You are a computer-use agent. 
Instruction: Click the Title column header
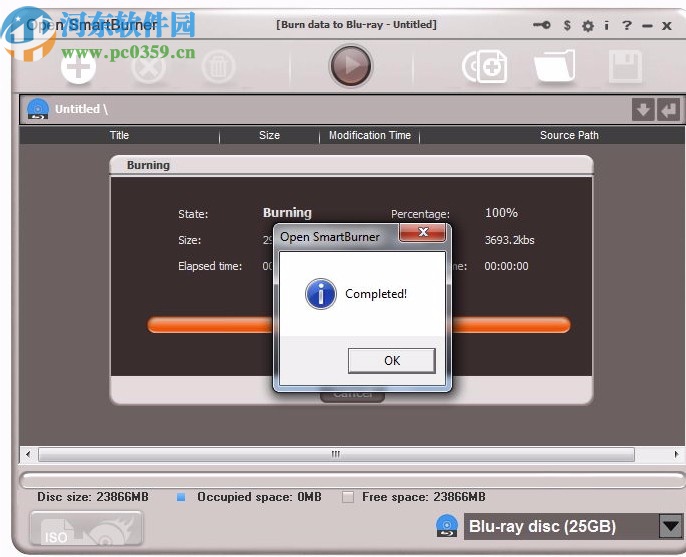point(119,135)
